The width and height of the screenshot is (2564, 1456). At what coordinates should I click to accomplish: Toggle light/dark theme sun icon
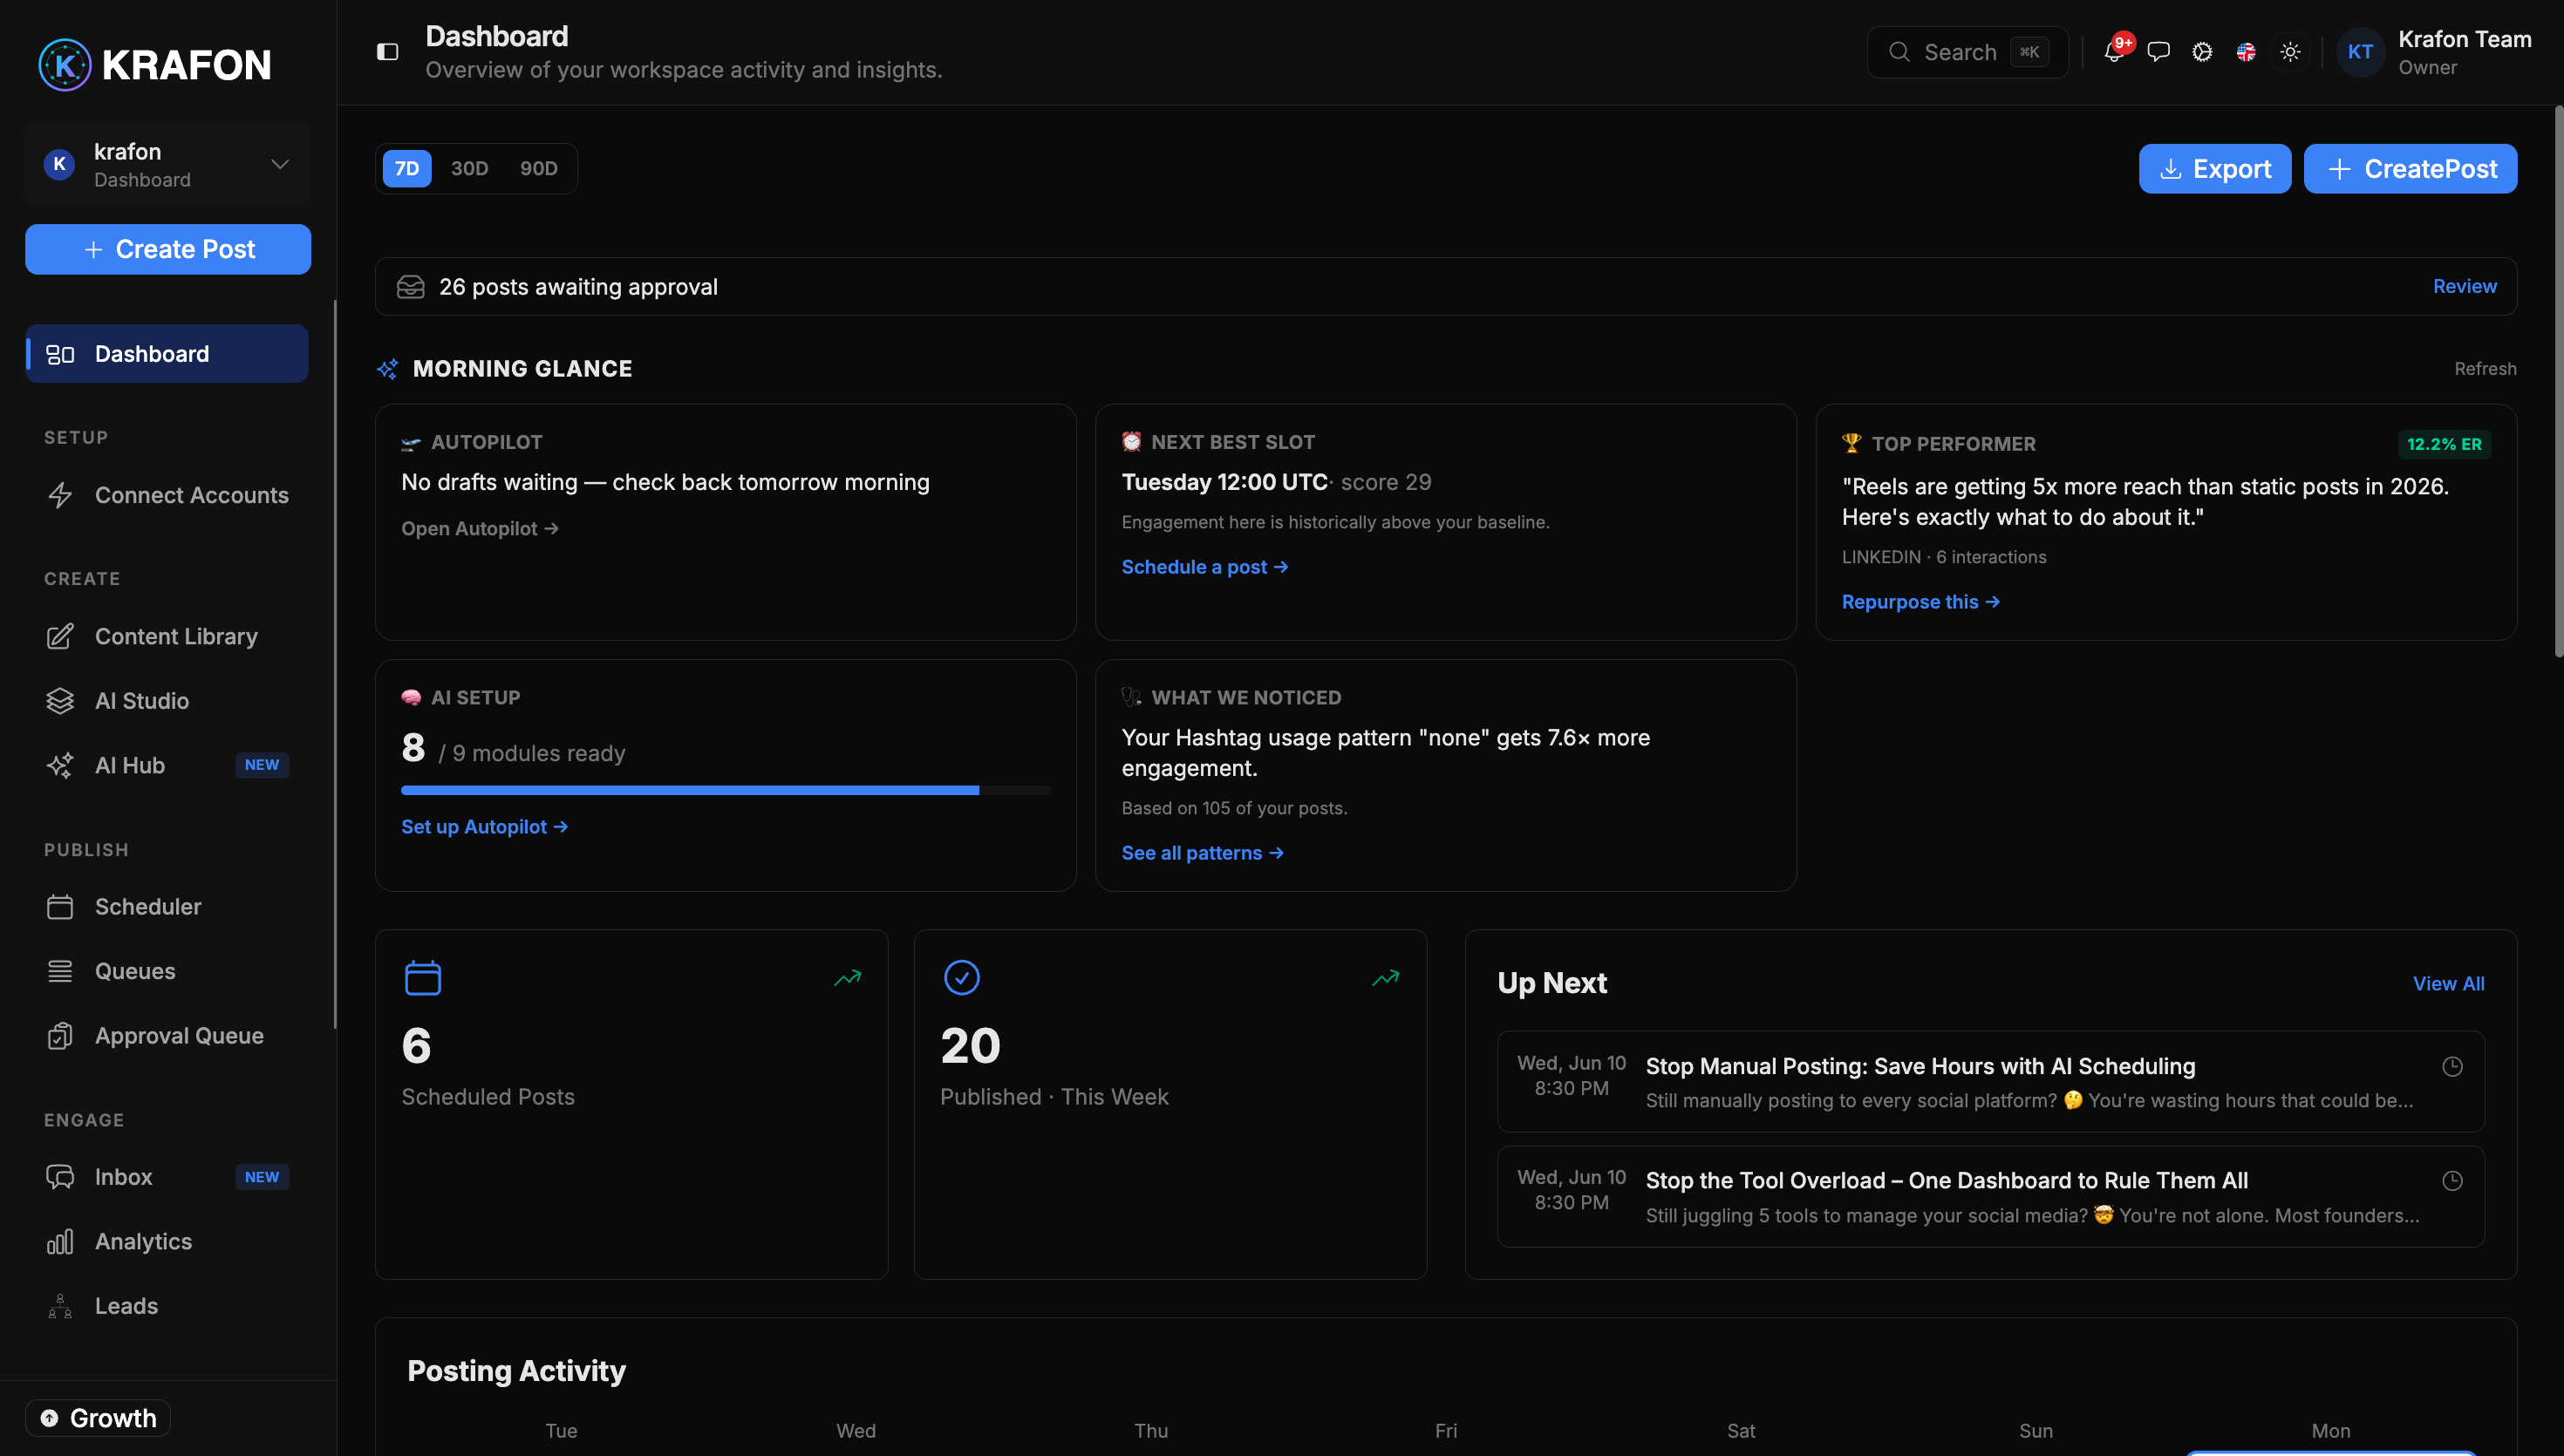2290,52
